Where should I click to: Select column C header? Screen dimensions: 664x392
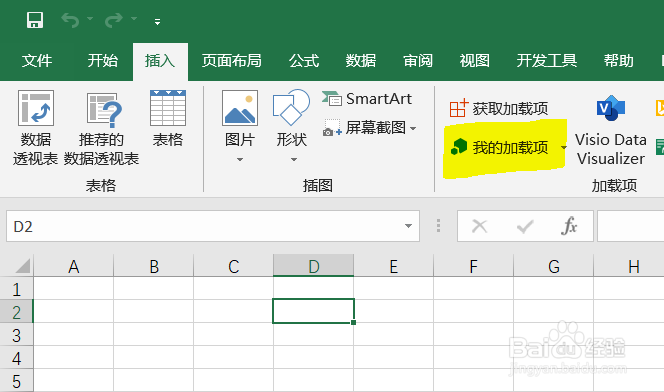click(233, 266)
